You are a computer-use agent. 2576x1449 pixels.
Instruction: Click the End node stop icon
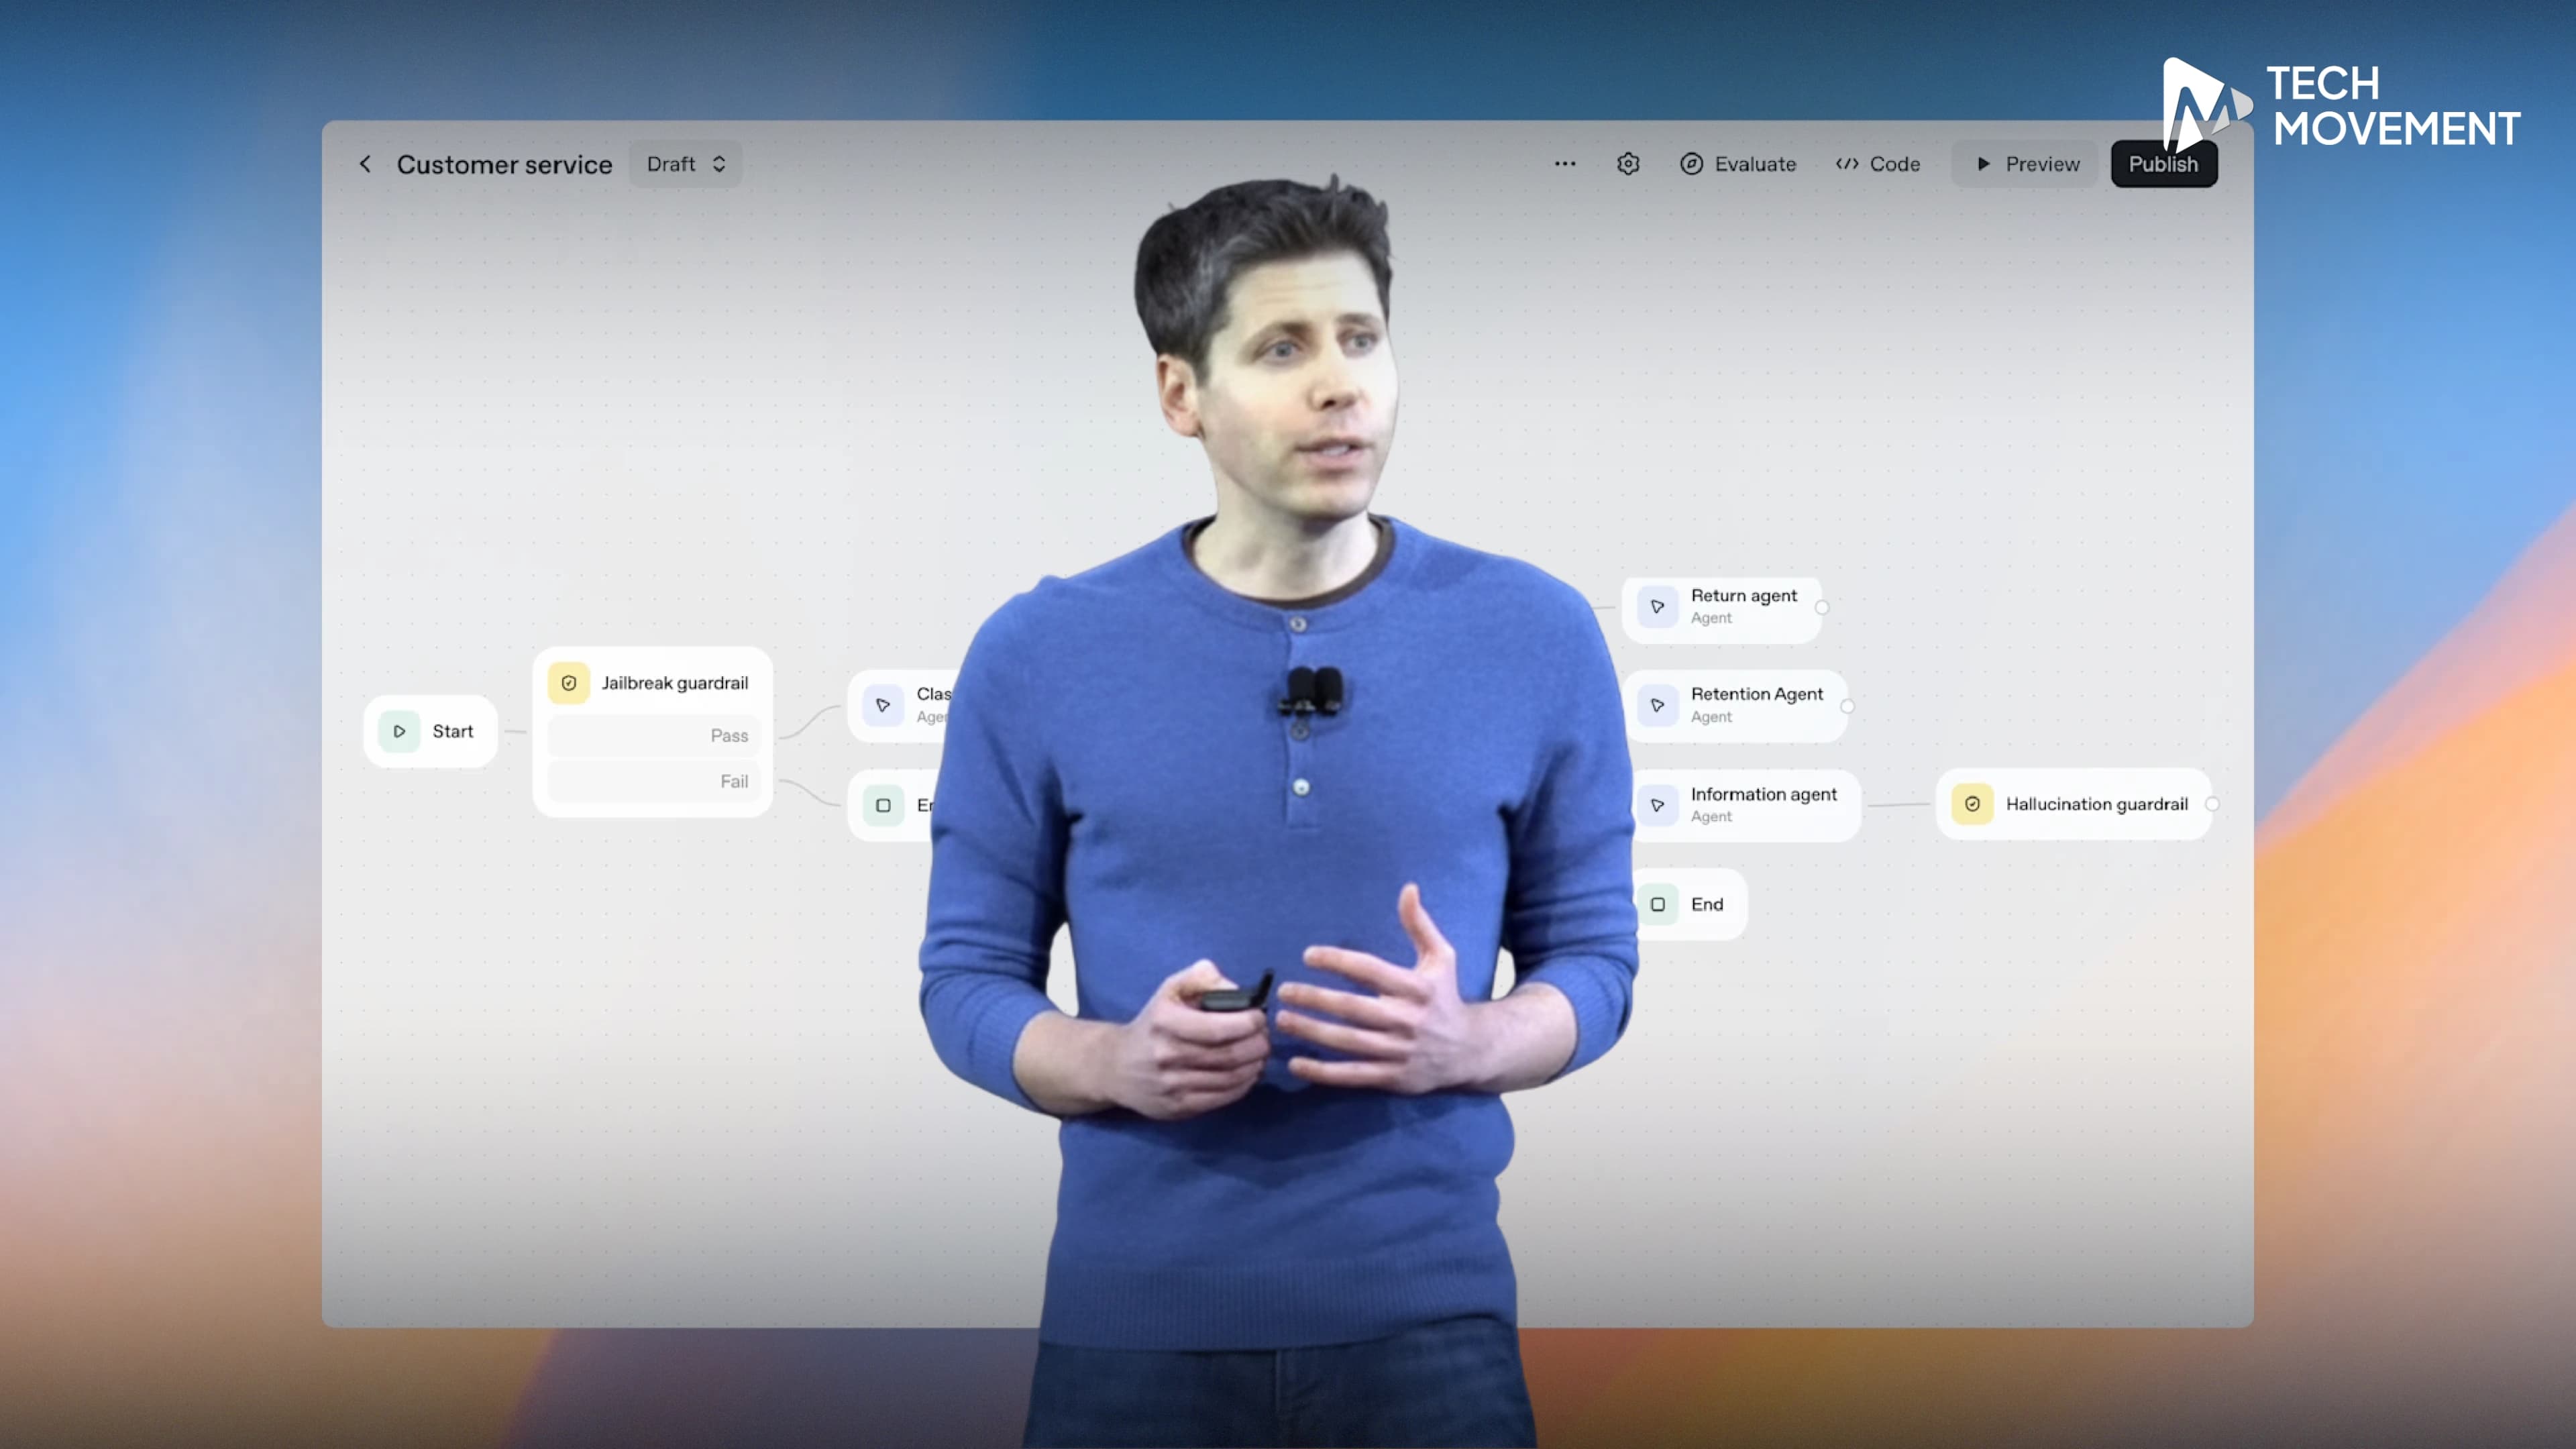1657,904
